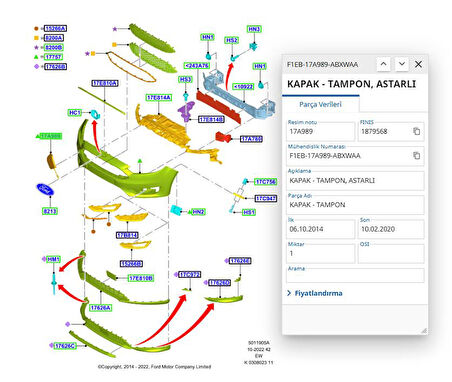
Task: Click the Resim notu field 17A989
Action: pyautogui.click(x=321, y=131)
